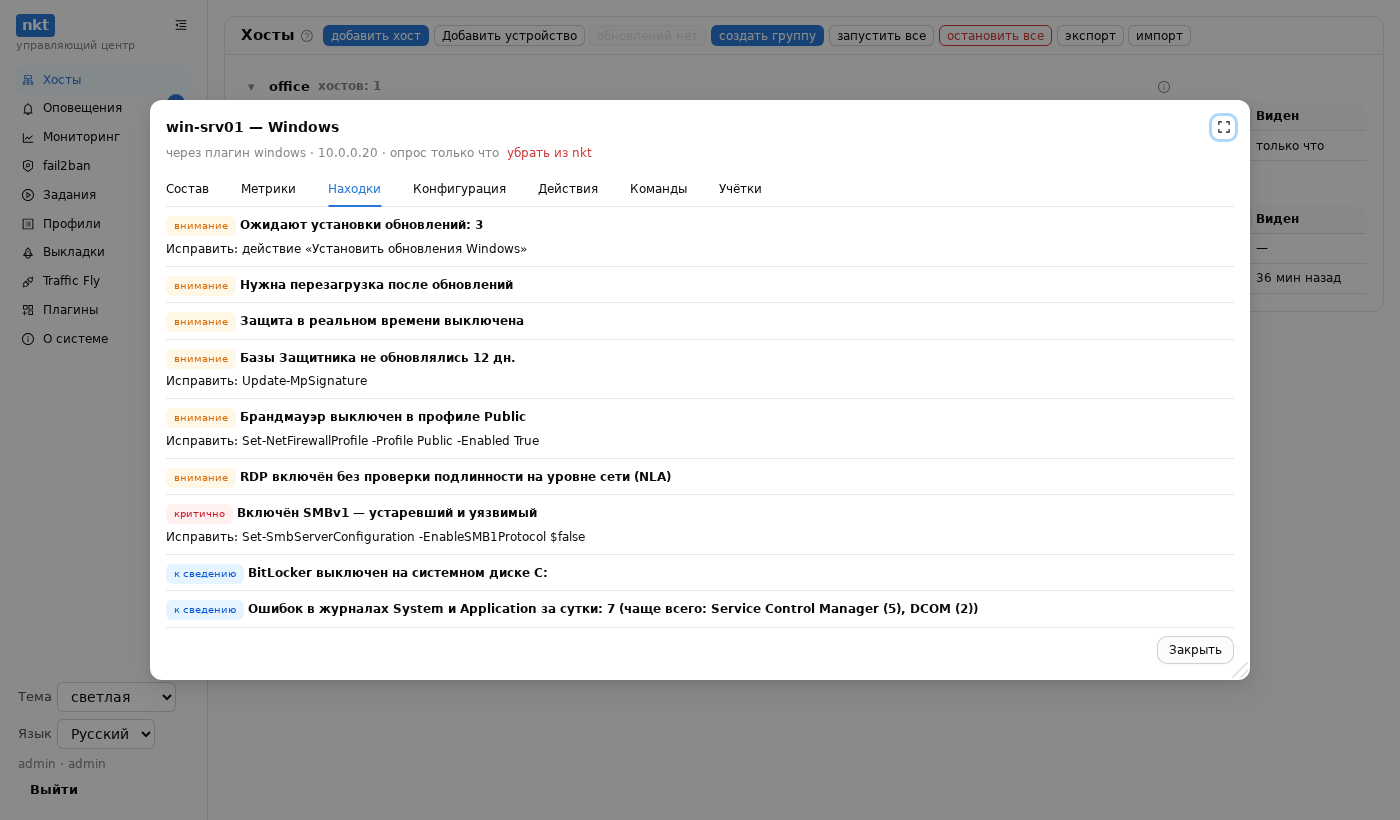The height and width of the screenshot is (820, 1400).
Task: Open the Действия tab
Action: pyautogui.click(x=568, y=189)
